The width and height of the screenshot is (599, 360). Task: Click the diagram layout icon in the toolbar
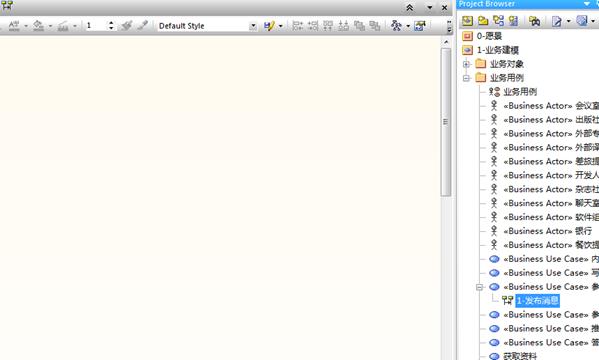coord(396,26)
